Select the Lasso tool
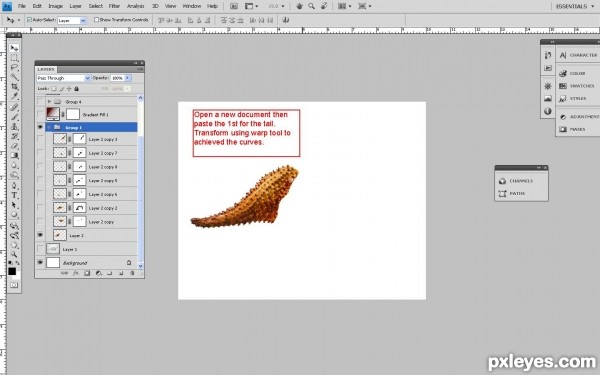This screenshot has width=600, height=375. click(14, 67)
